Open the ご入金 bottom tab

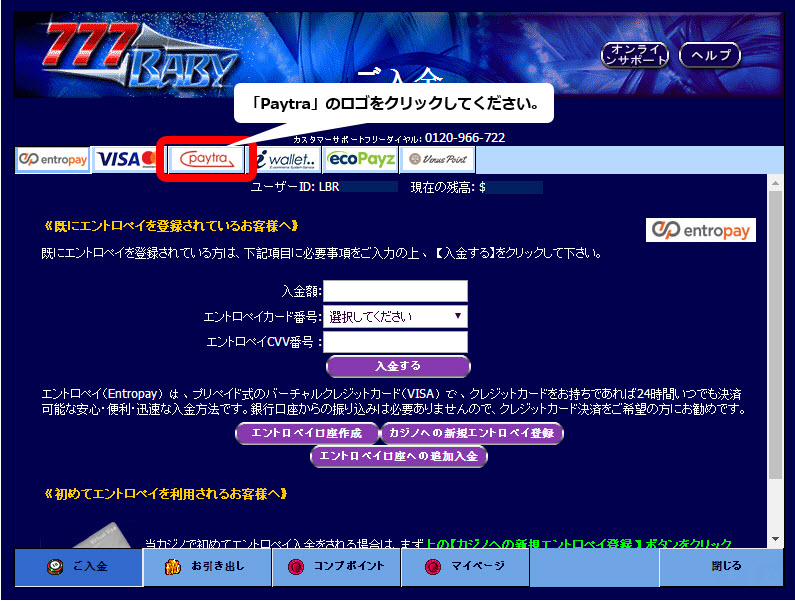[x=79, y=567]
